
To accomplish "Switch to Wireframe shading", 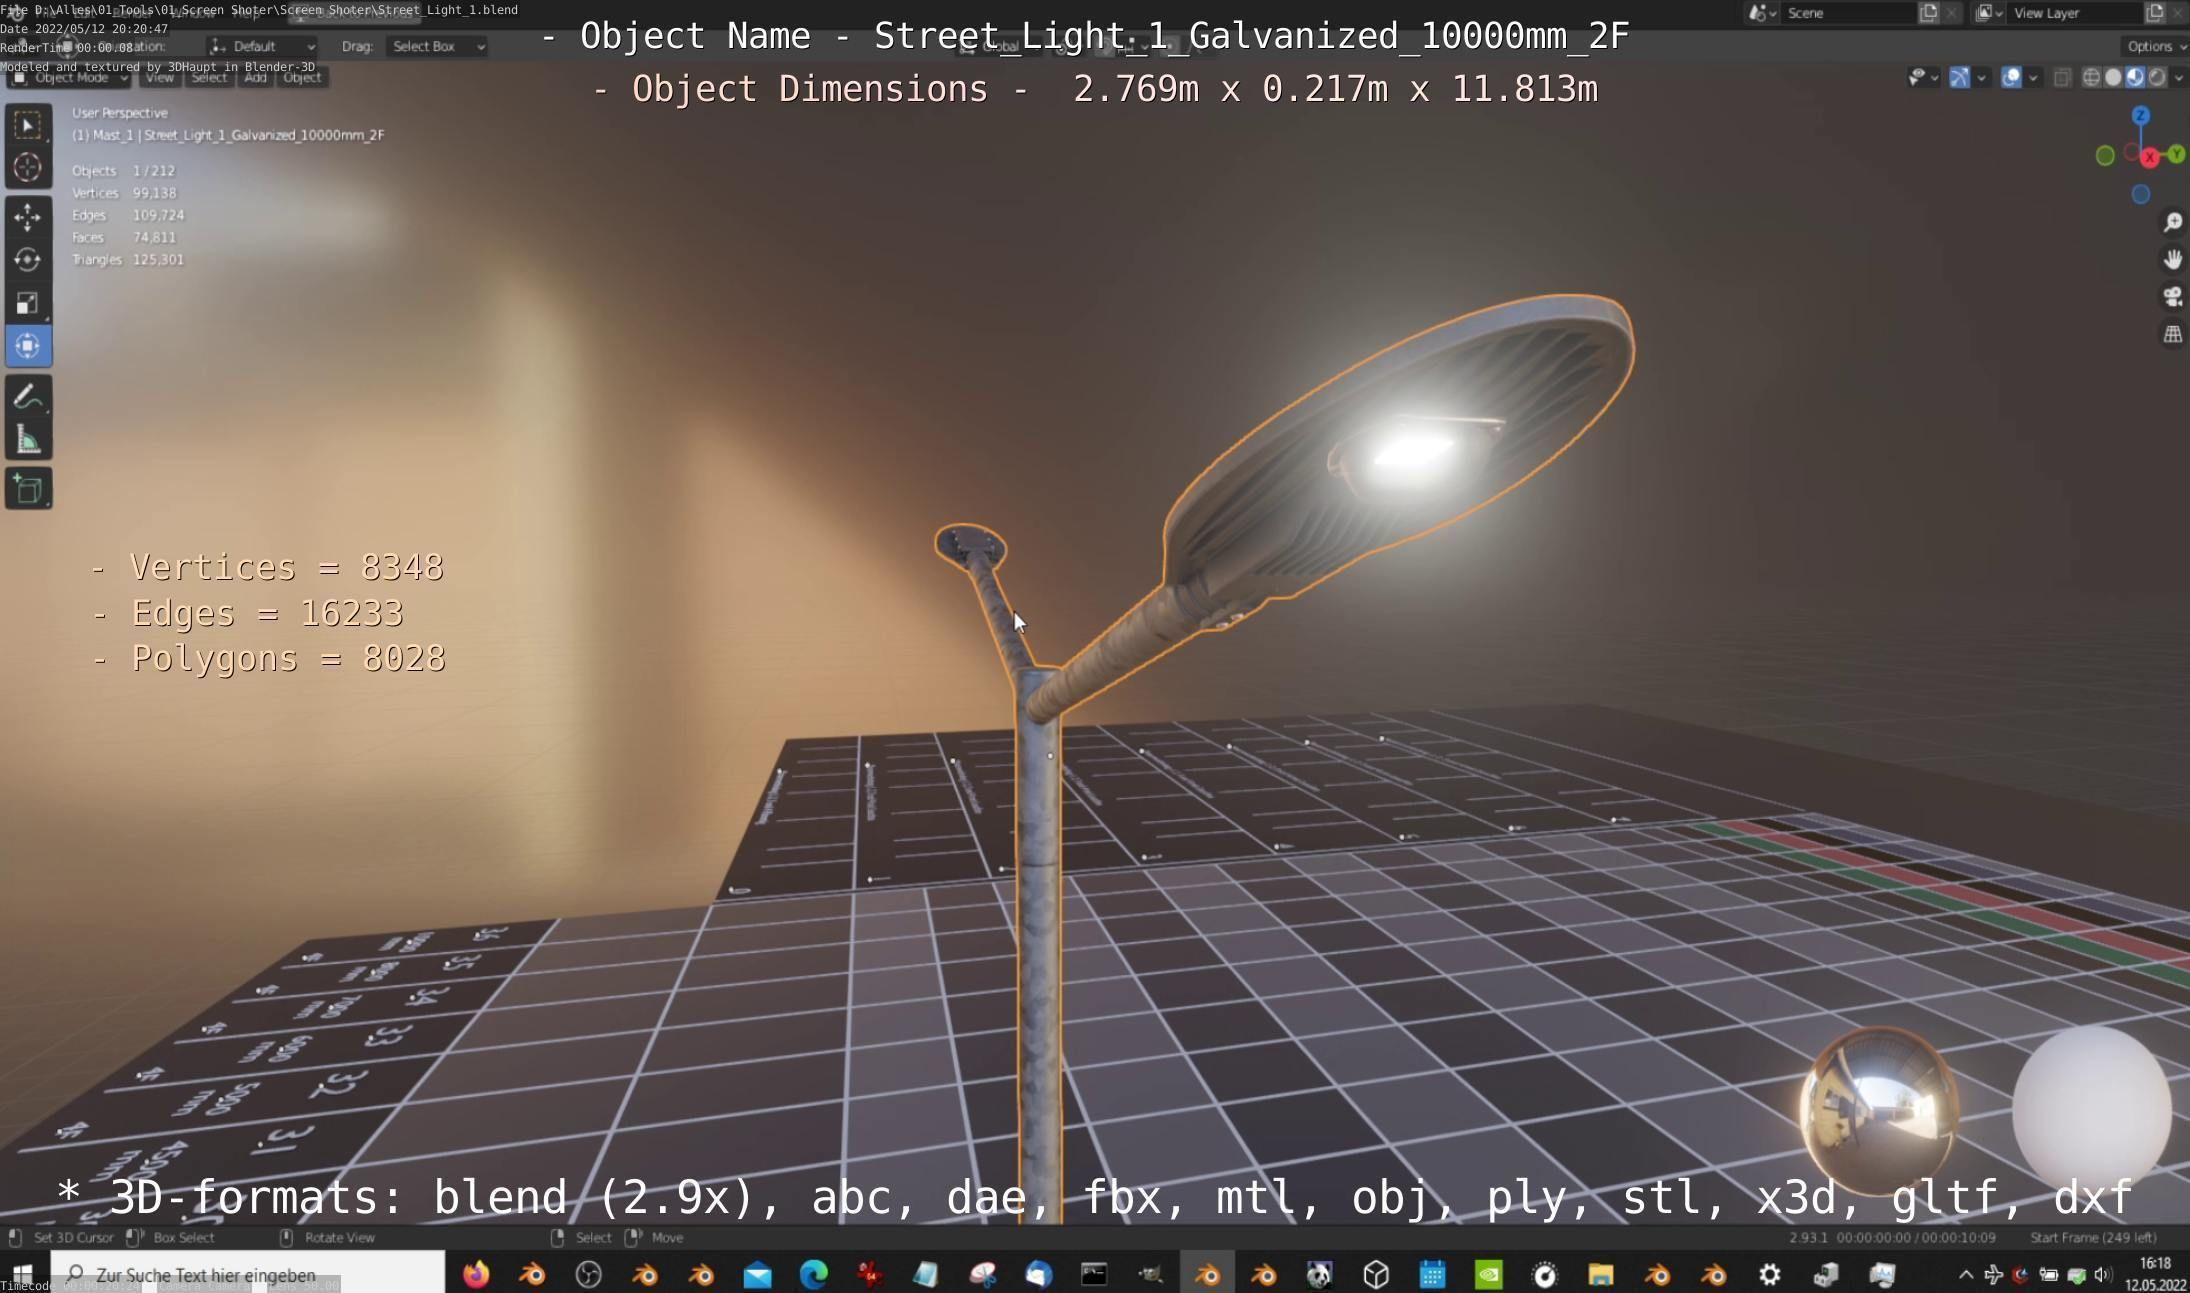I will pyautogui.click(x=2091, y=77).
